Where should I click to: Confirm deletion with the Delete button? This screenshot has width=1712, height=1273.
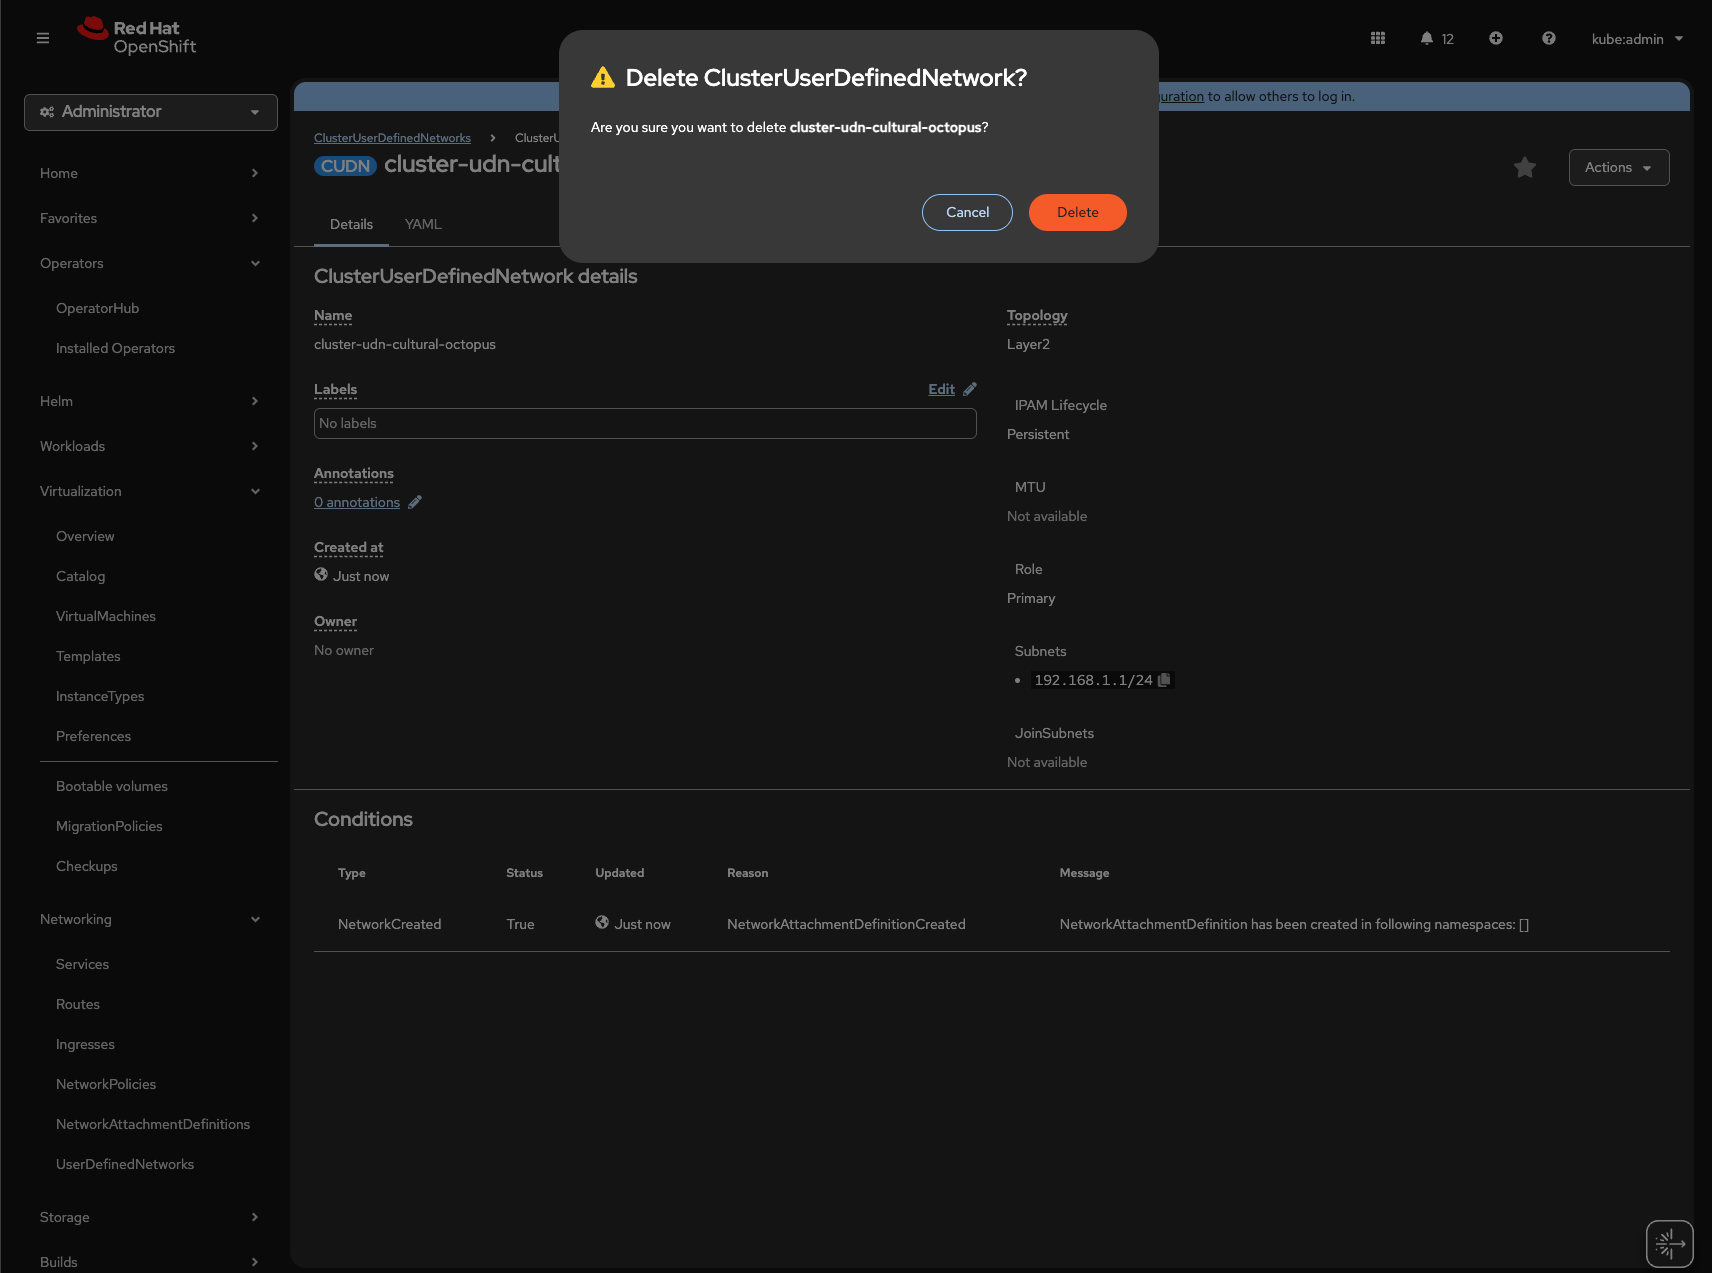[x=1077, y=212]
